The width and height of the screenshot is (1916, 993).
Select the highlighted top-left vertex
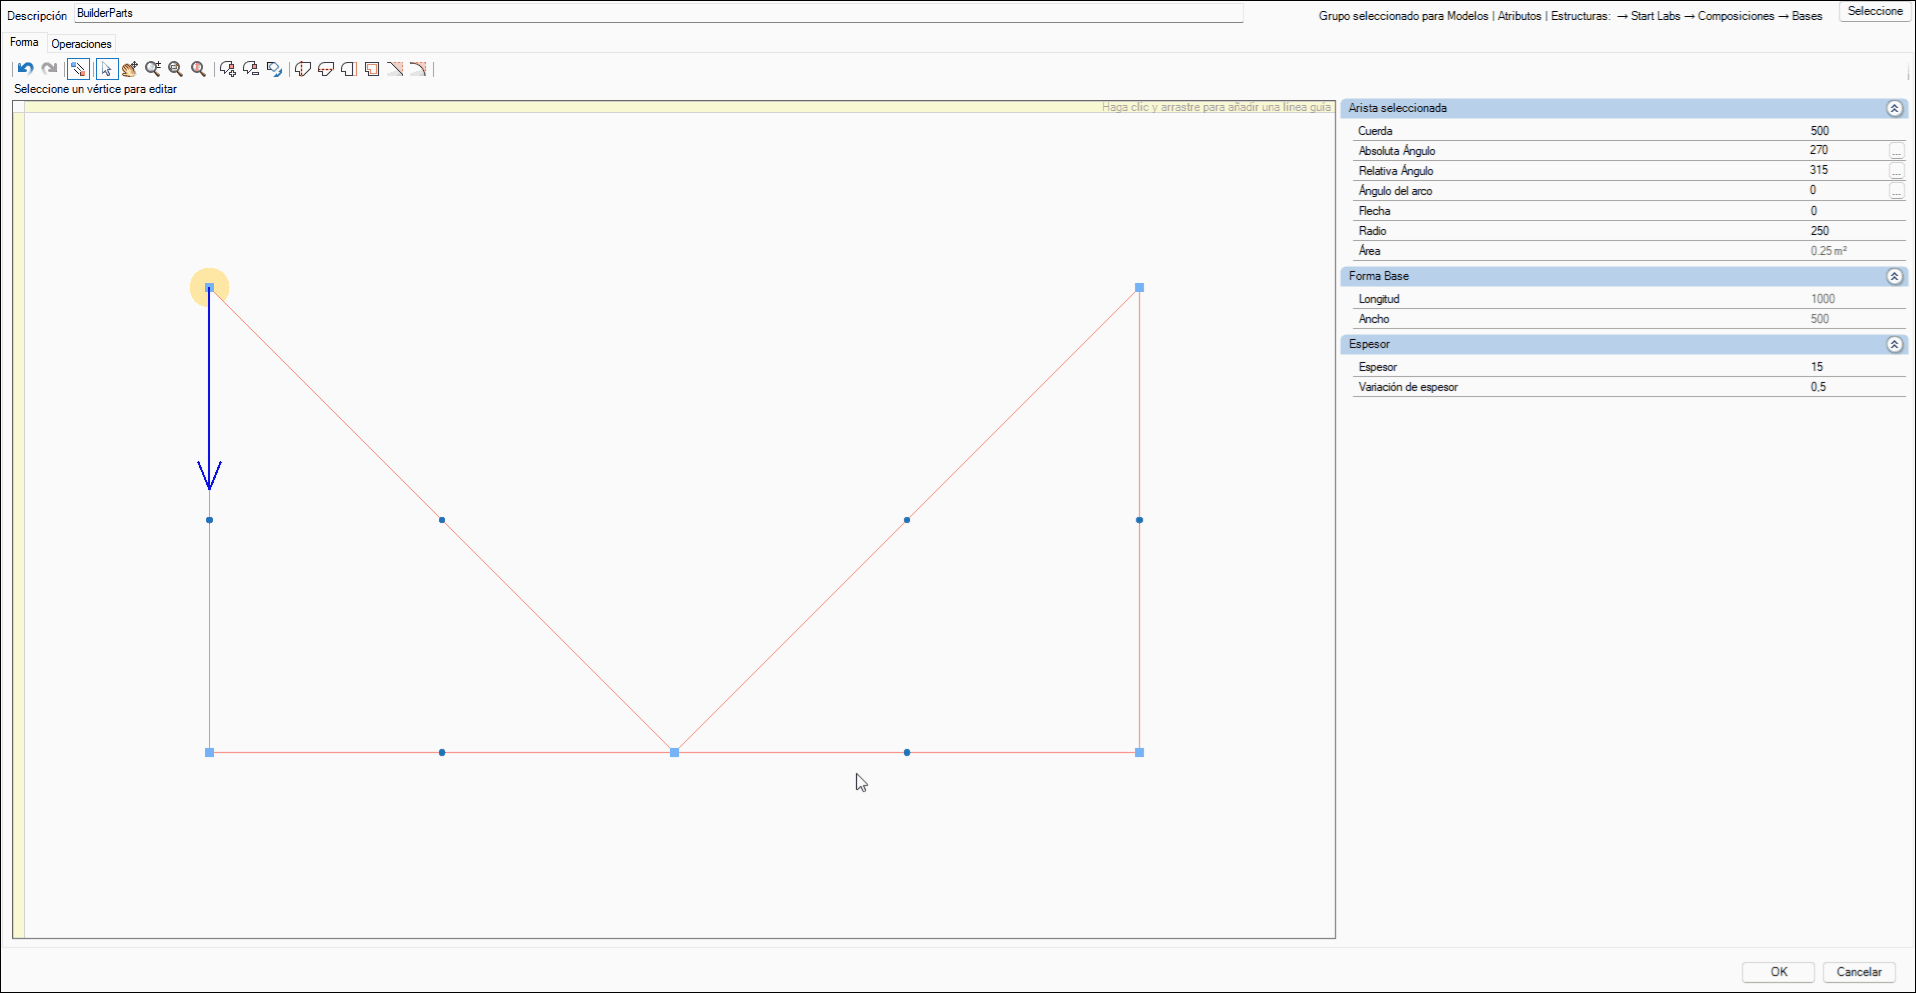click(x=209, y=288)
